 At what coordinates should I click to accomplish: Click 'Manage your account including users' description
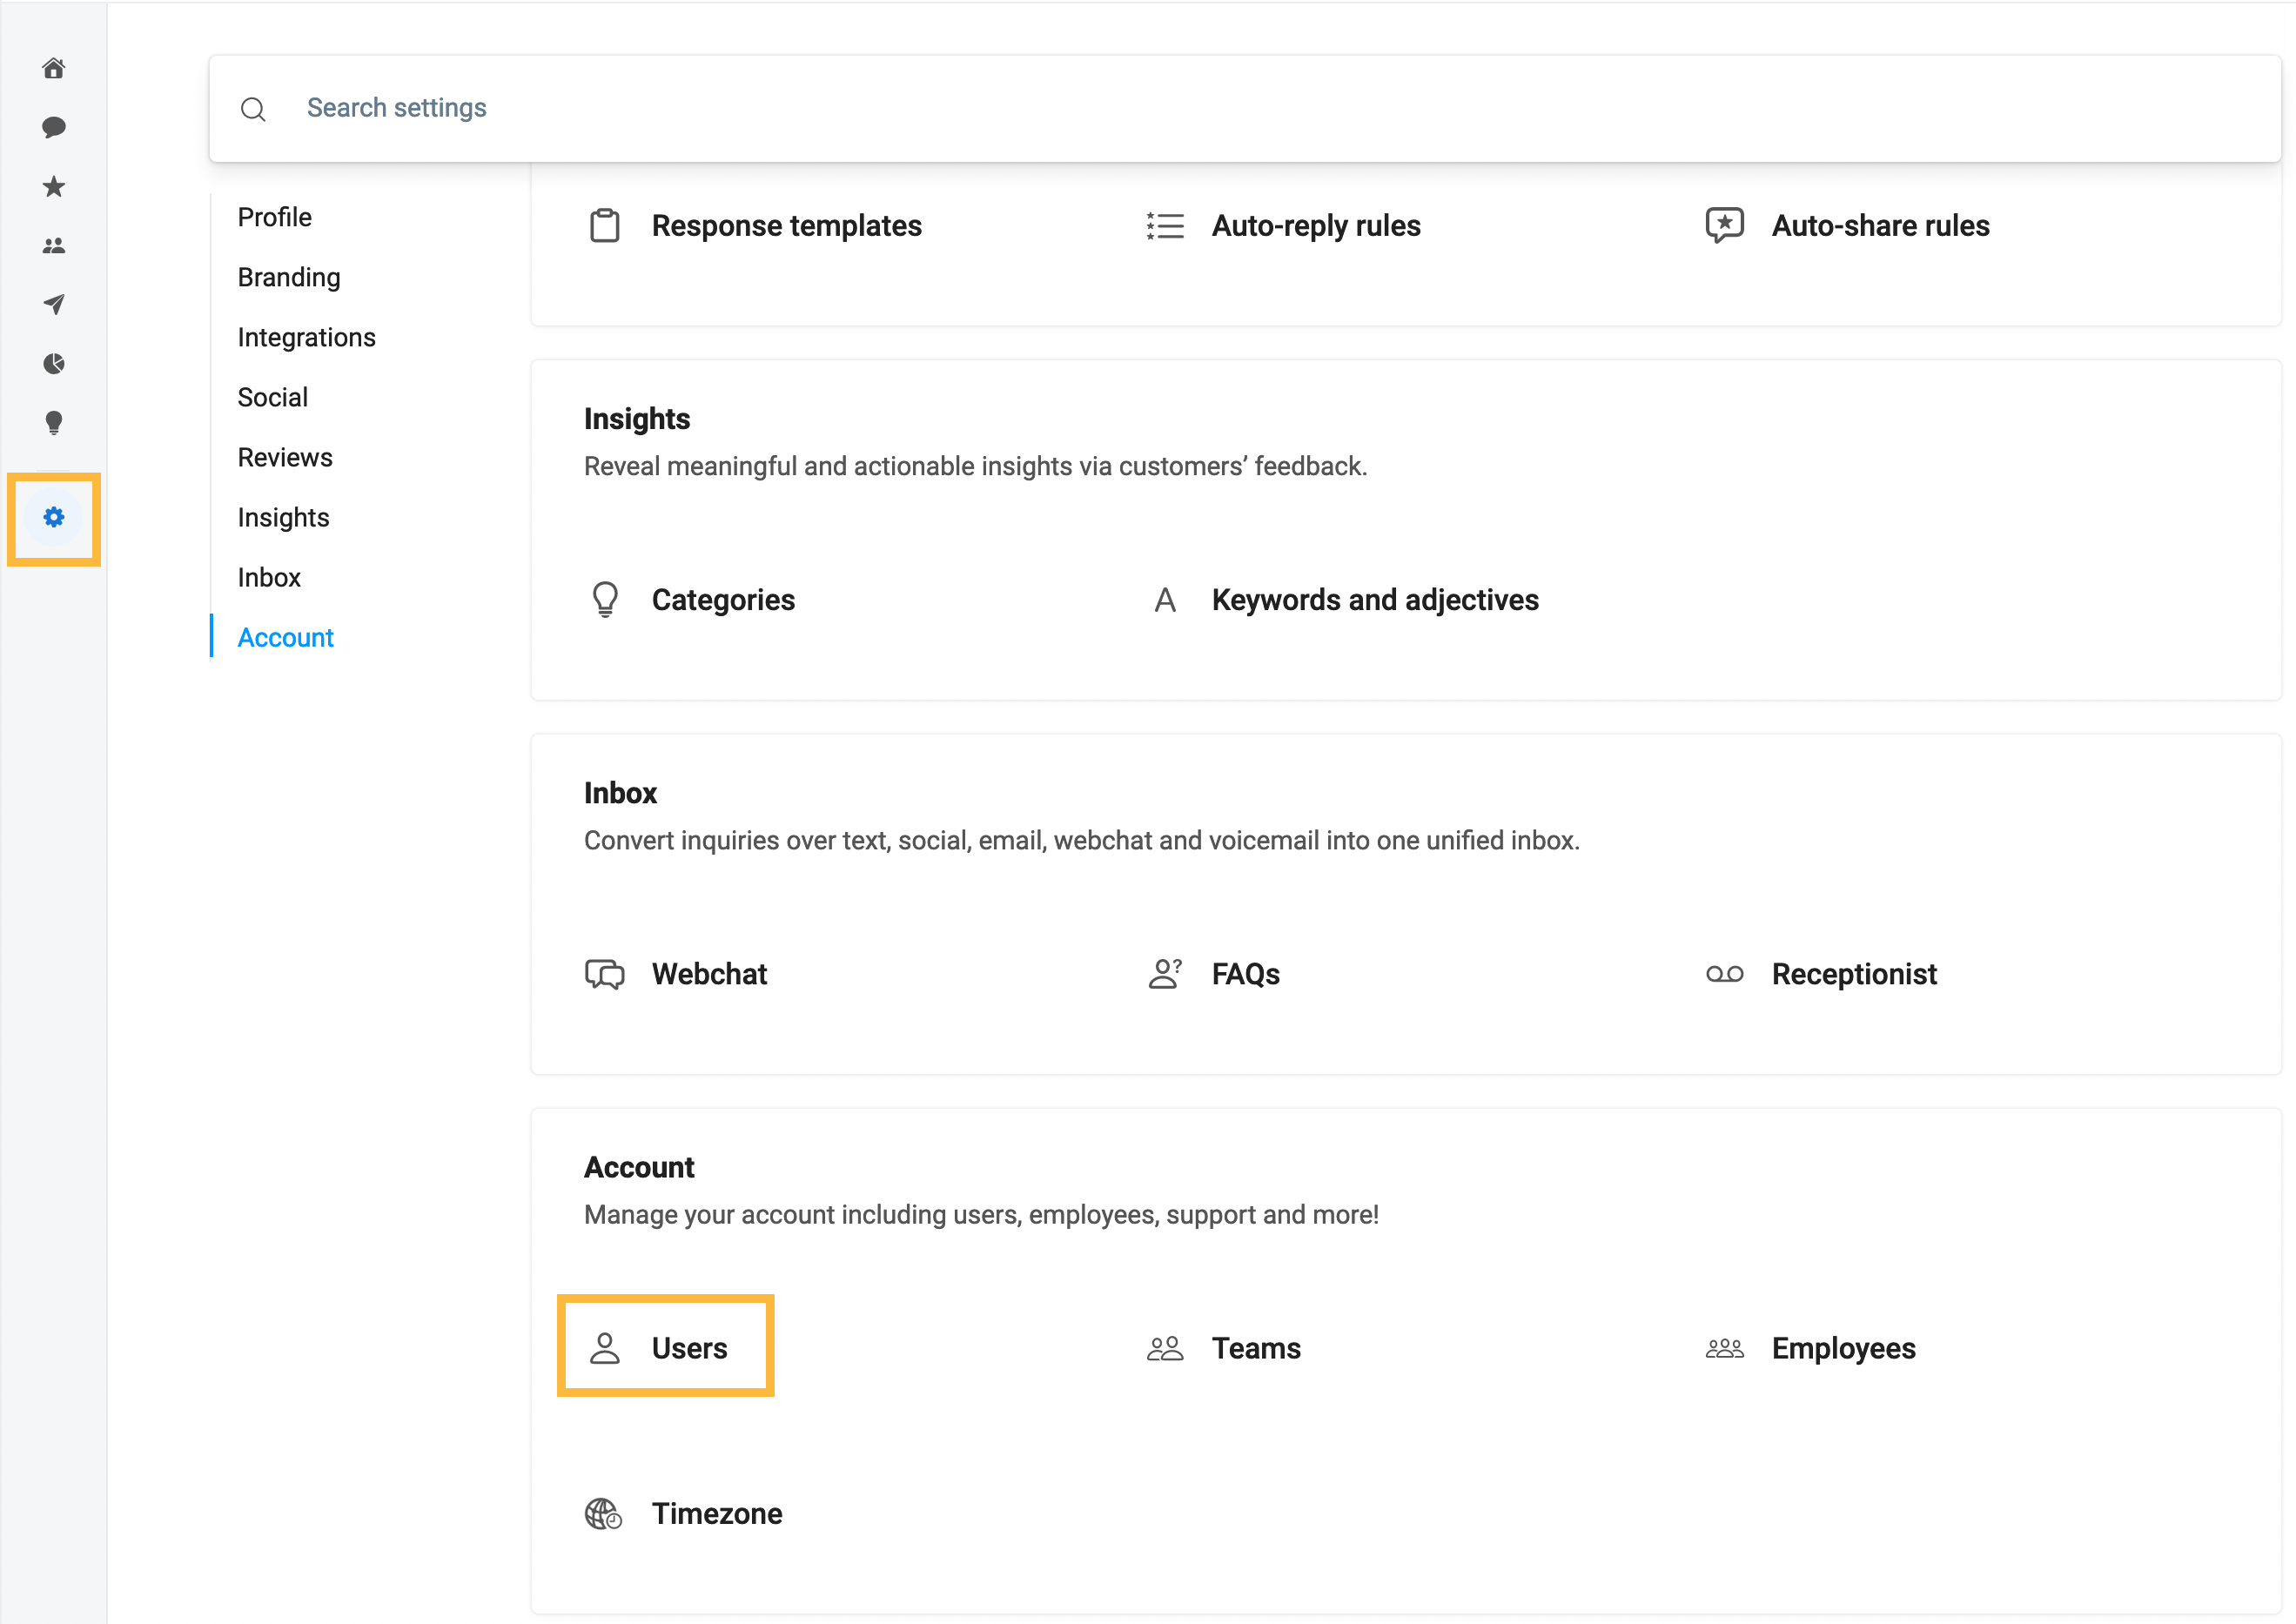(981, 1214)
